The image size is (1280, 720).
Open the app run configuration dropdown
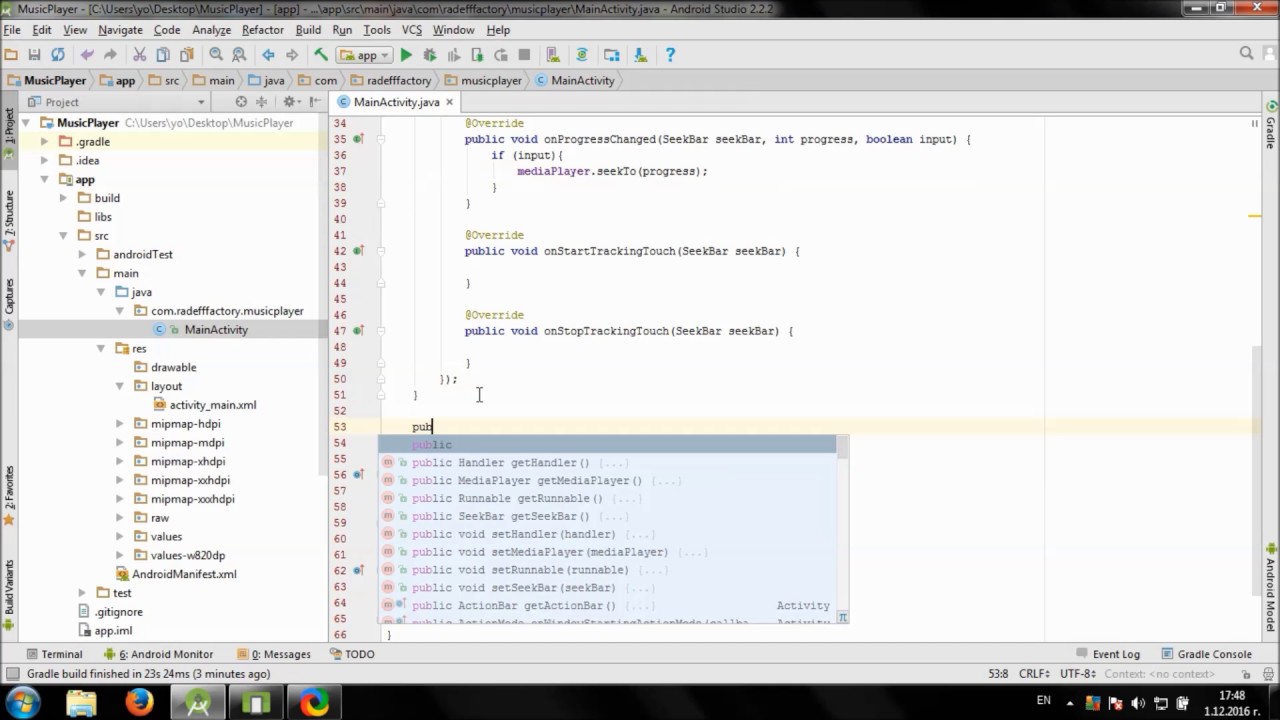point(364,55)
